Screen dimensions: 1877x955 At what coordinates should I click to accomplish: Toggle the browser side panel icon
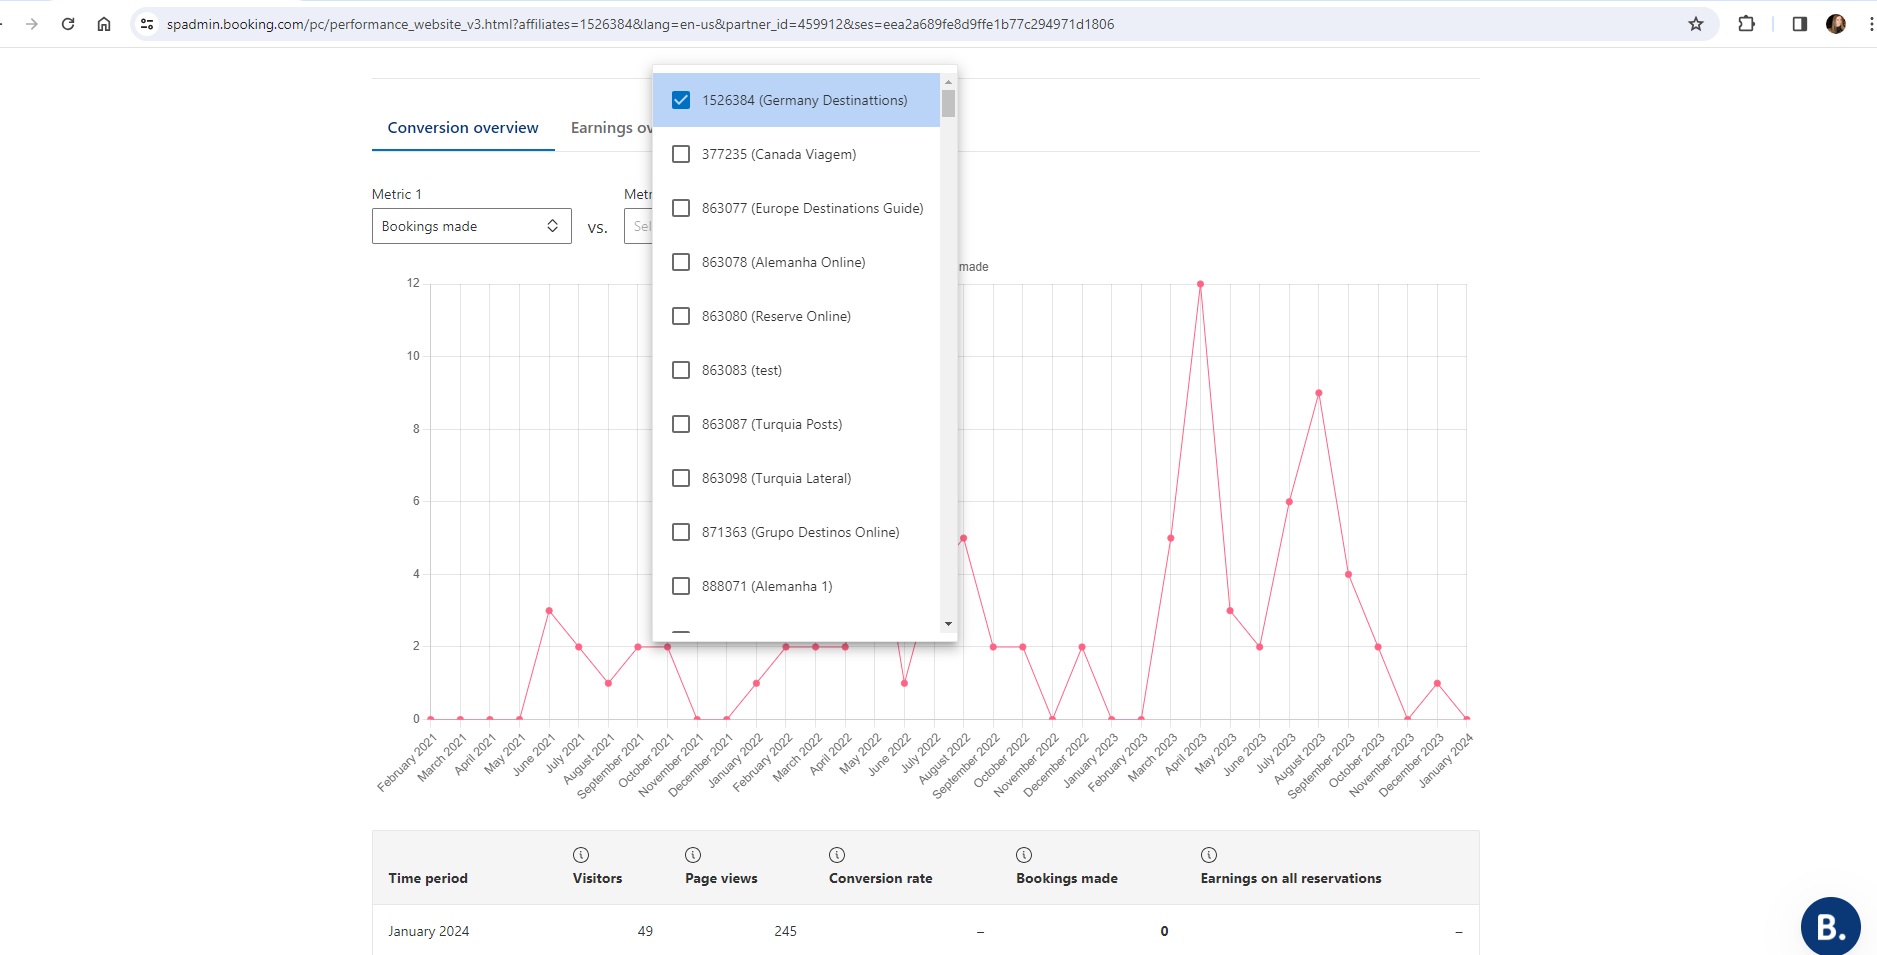click(x=1800, y=24)
